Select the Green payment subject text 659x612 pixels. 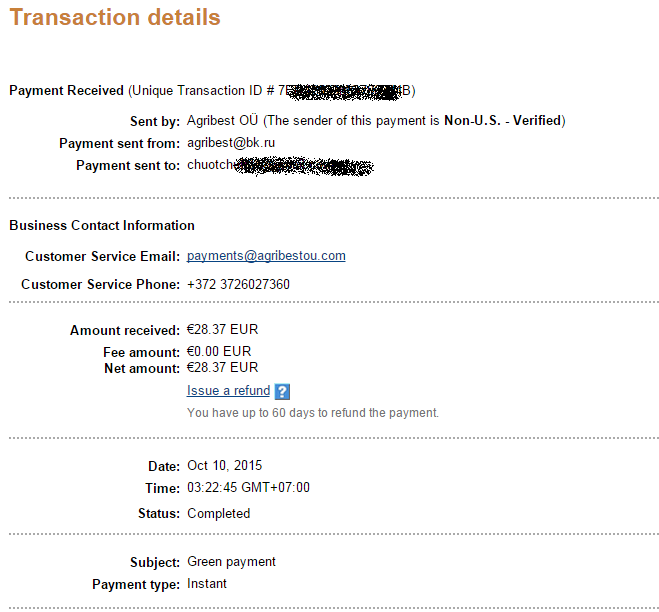point(231,562)
